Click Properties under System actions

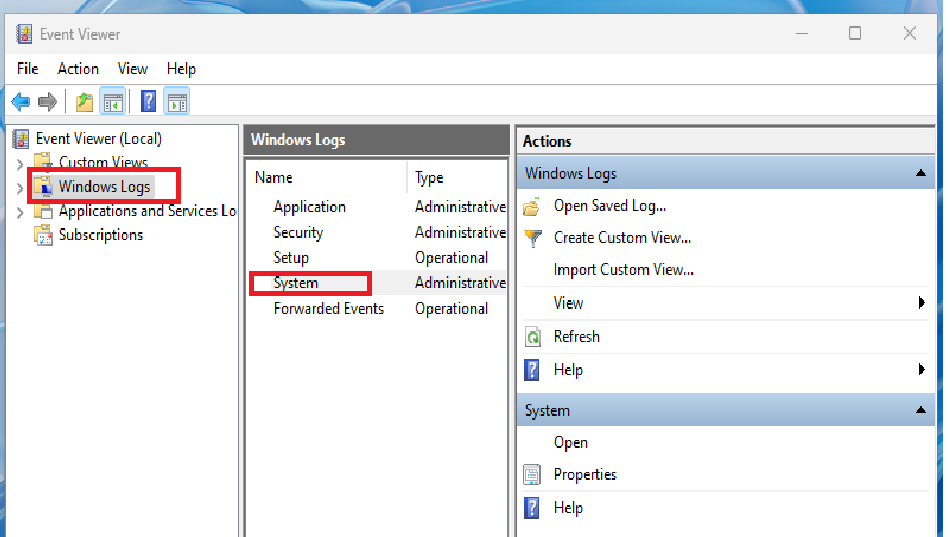[x=585, y=475]
